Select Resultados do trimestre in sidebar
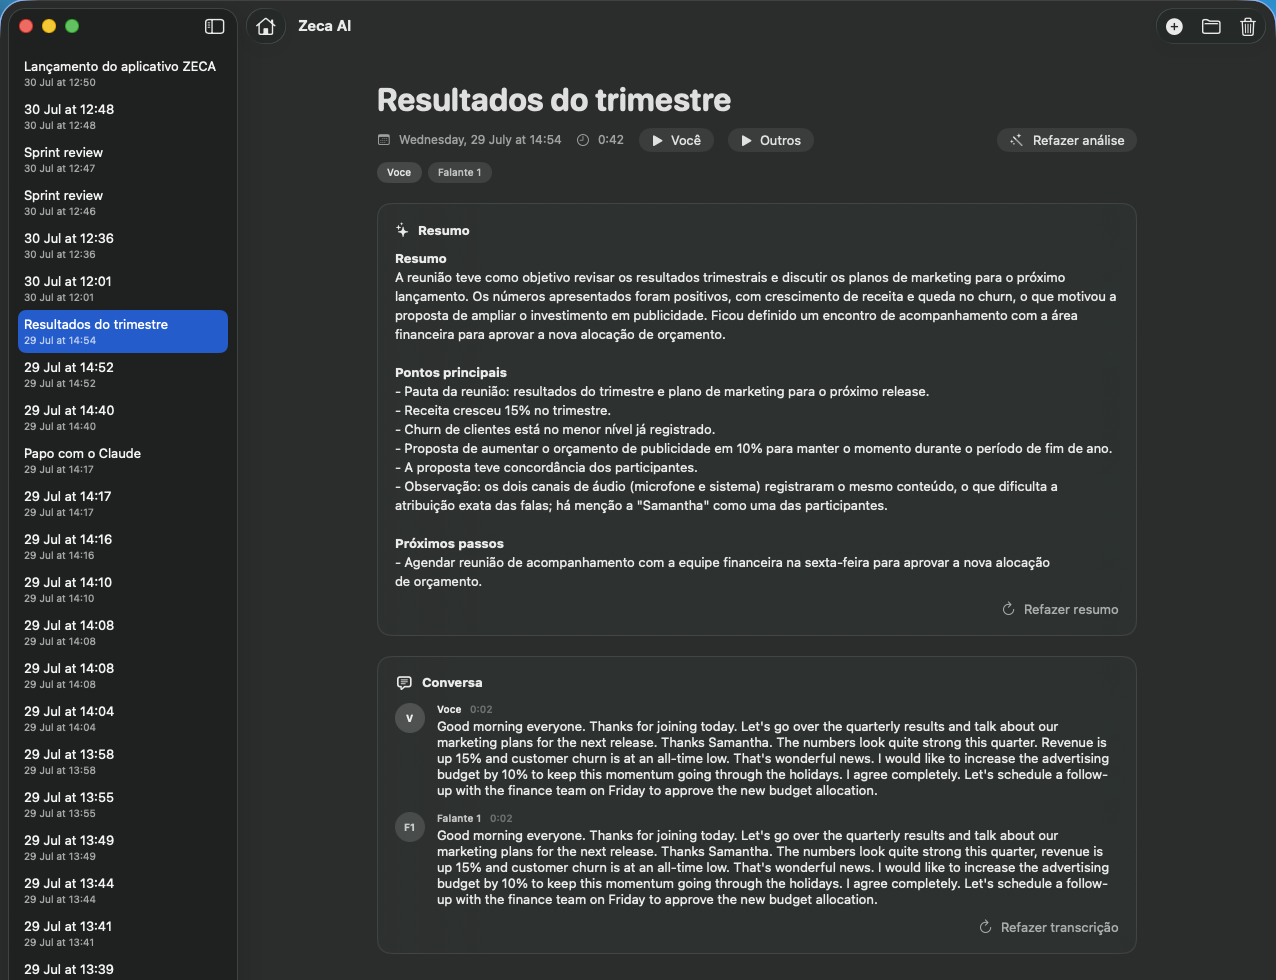Viewport: 1276px width, 980px height. pyautogui.click(x=123, y=331)
